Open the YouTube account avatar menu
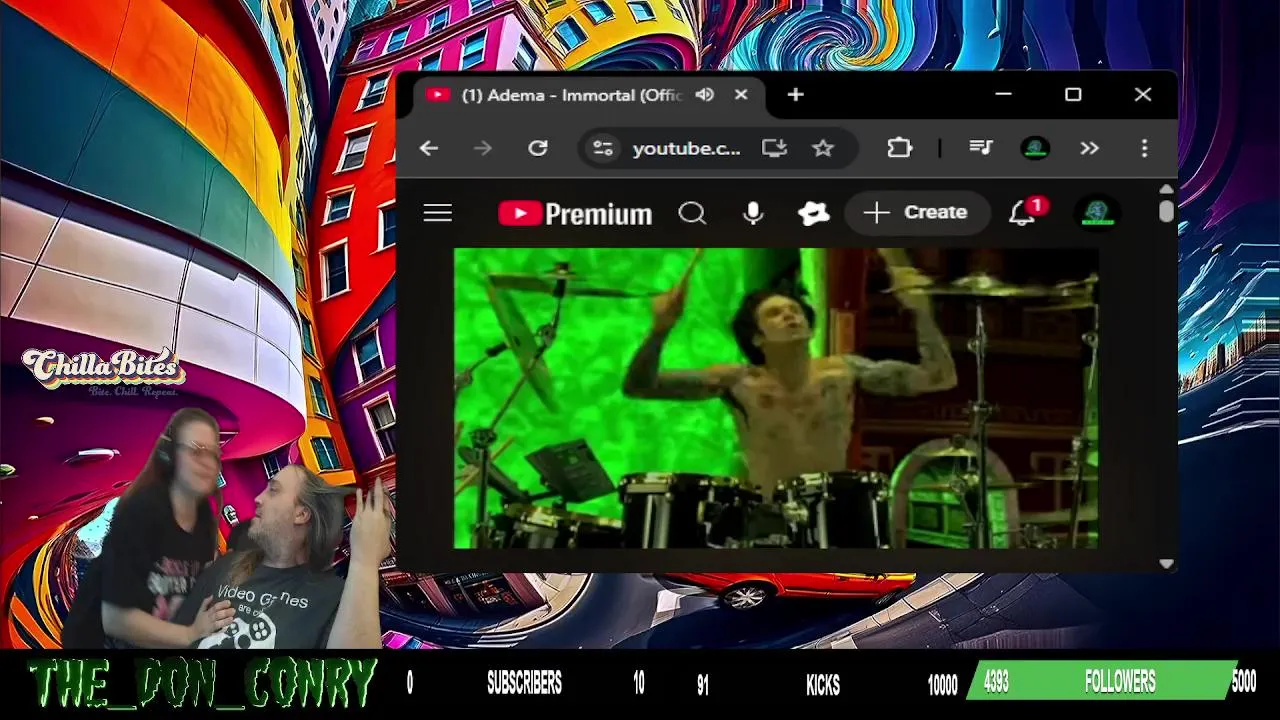 pyautogui.click(x=1097, y=213)
